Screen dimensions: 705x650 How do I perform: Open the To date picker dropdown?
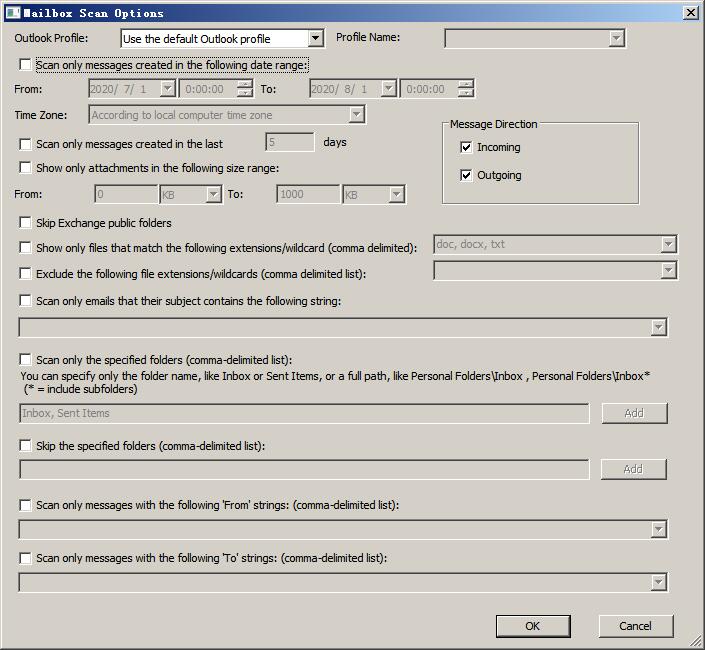pos(388,89)
